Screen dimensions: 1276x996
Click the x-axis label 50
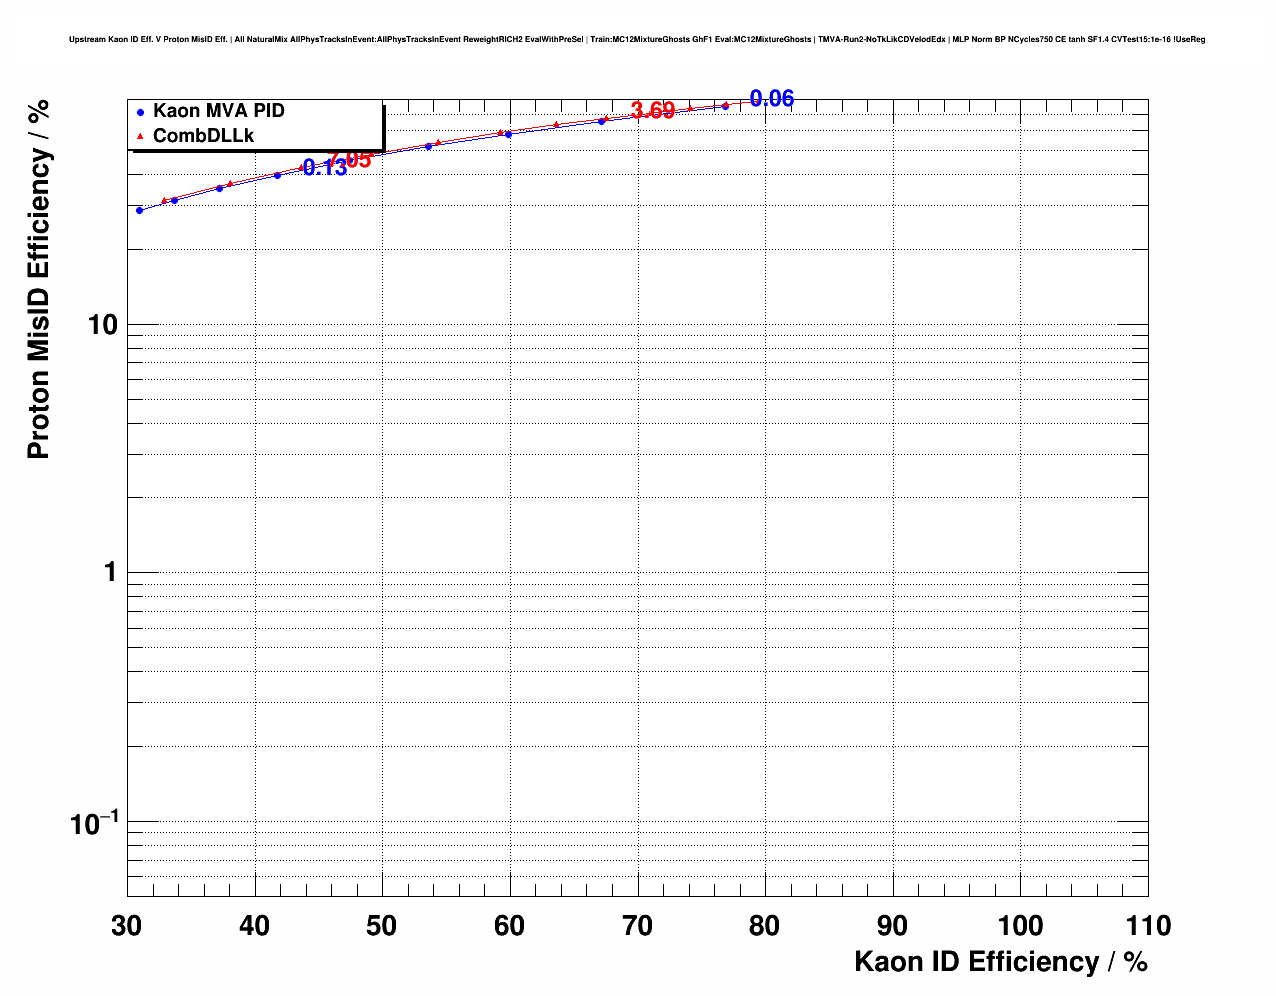click(x=382, y=926)
